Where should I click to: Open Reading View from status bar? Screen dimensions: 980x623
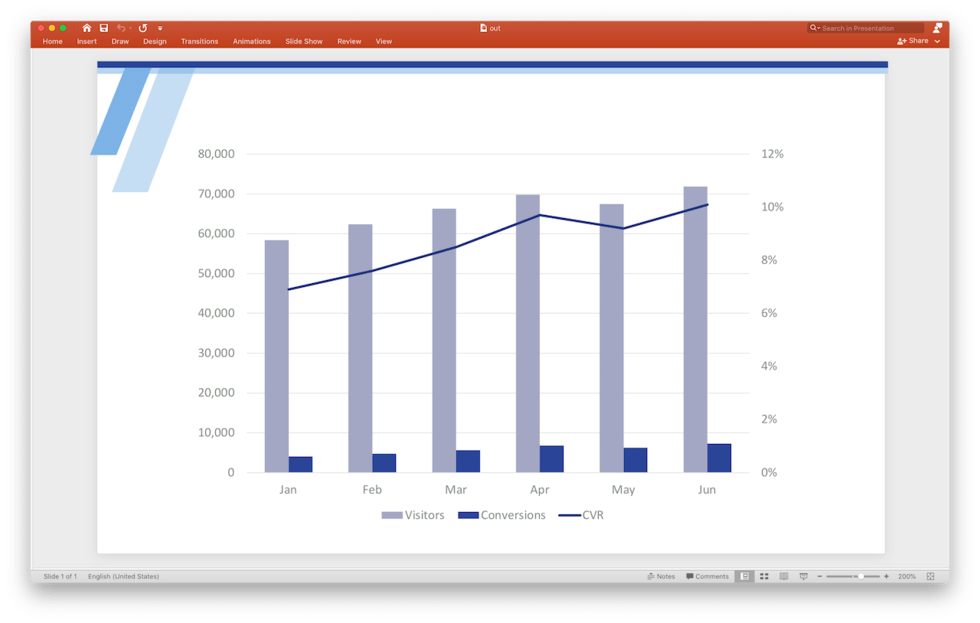[784, 576]
